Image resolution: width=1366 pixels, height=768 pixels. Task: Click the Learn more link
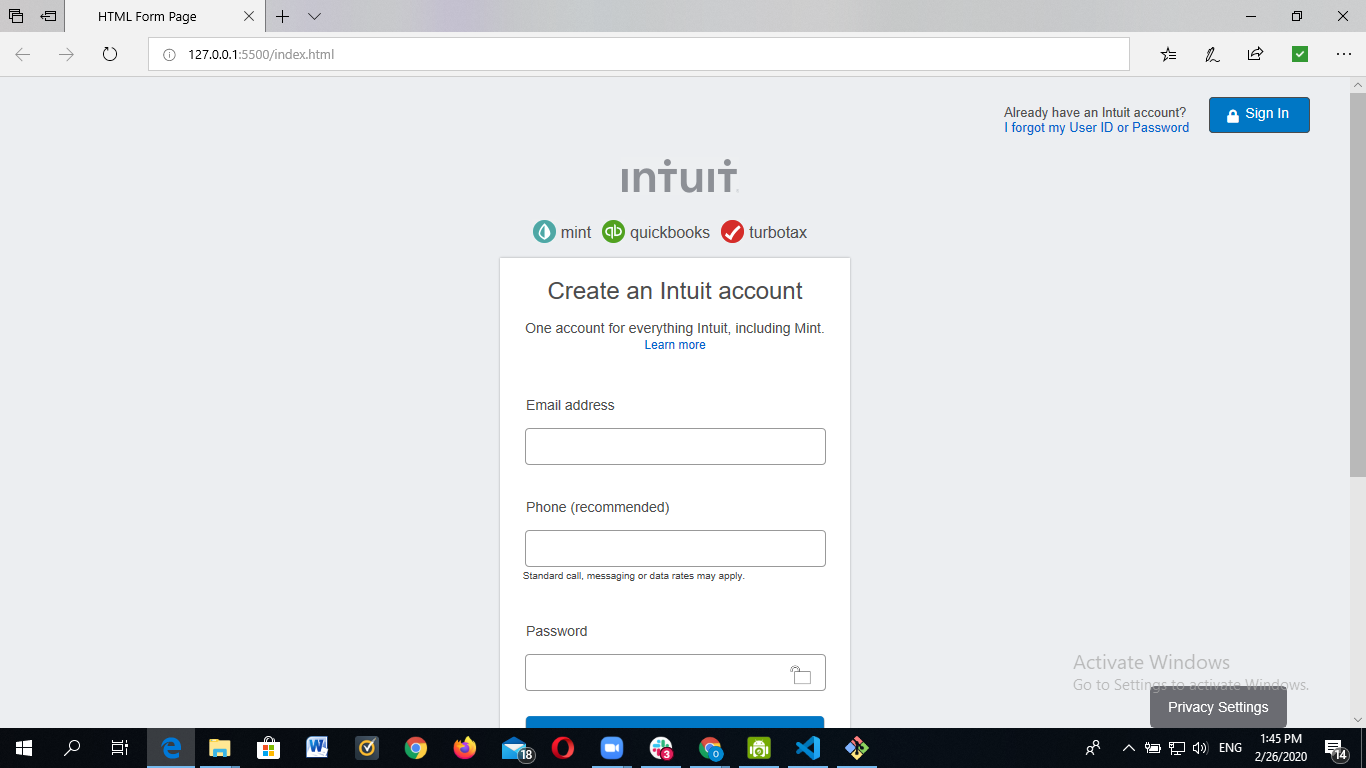[x=675, y=345]
